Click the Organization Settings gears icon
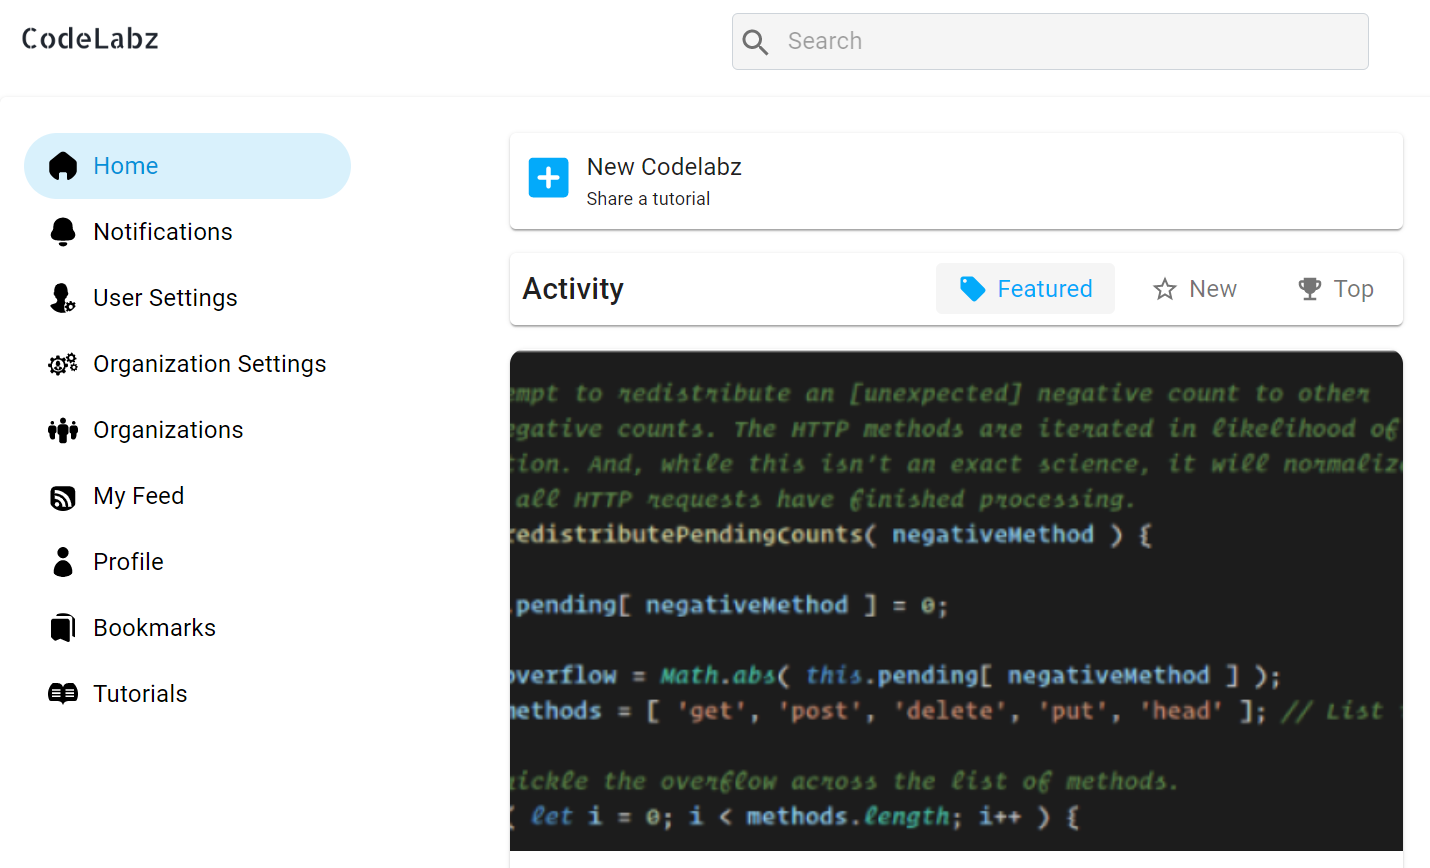This screenshot has width=1430, height=868. tap(62, 363)
